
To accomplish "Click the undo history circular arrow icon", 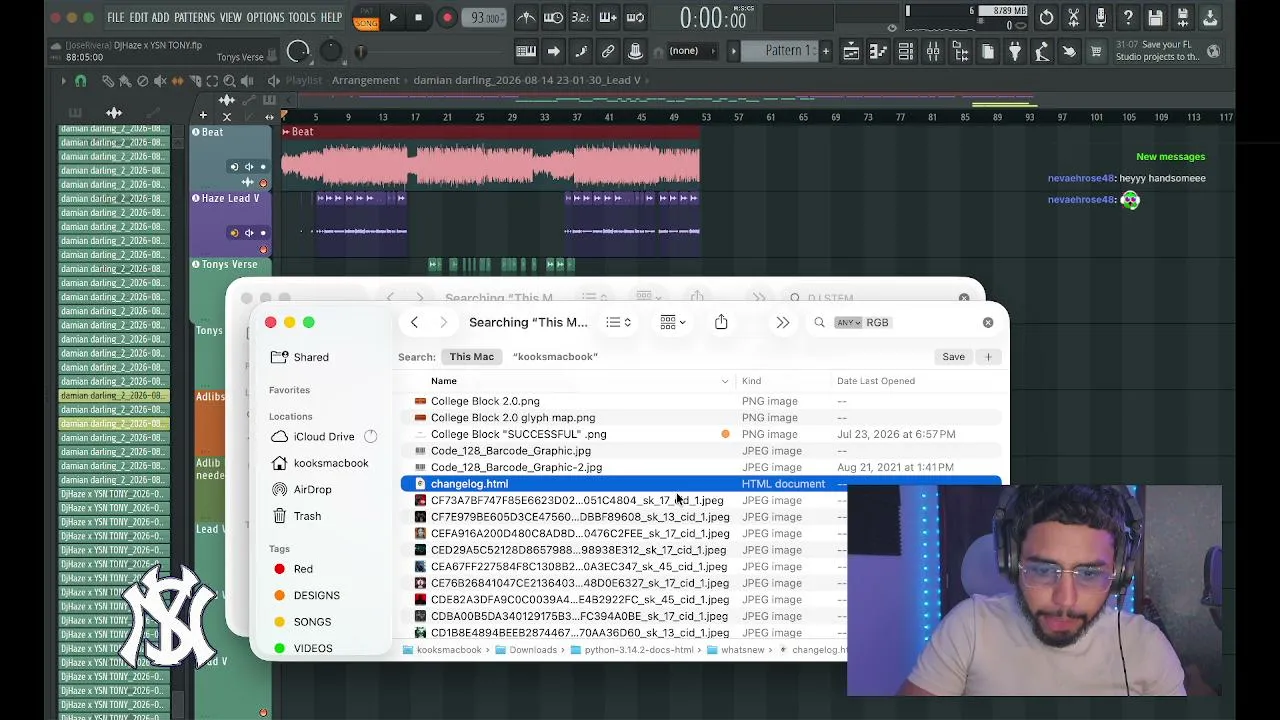I will click(1046, 17).
